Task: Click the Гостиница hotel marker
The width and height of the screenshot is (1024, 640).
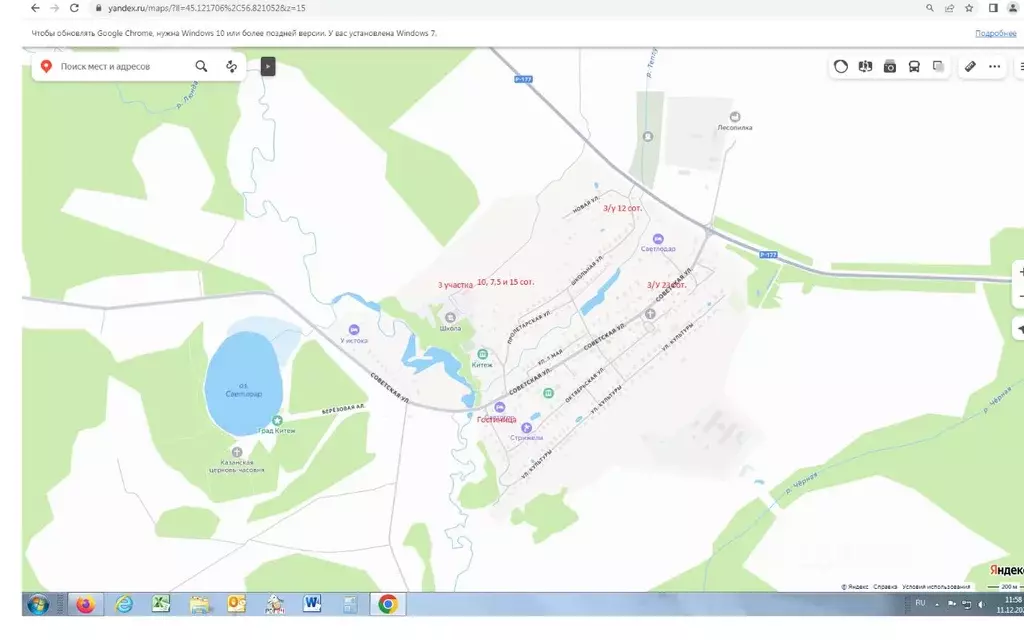Action: click(x=500, y=408)
